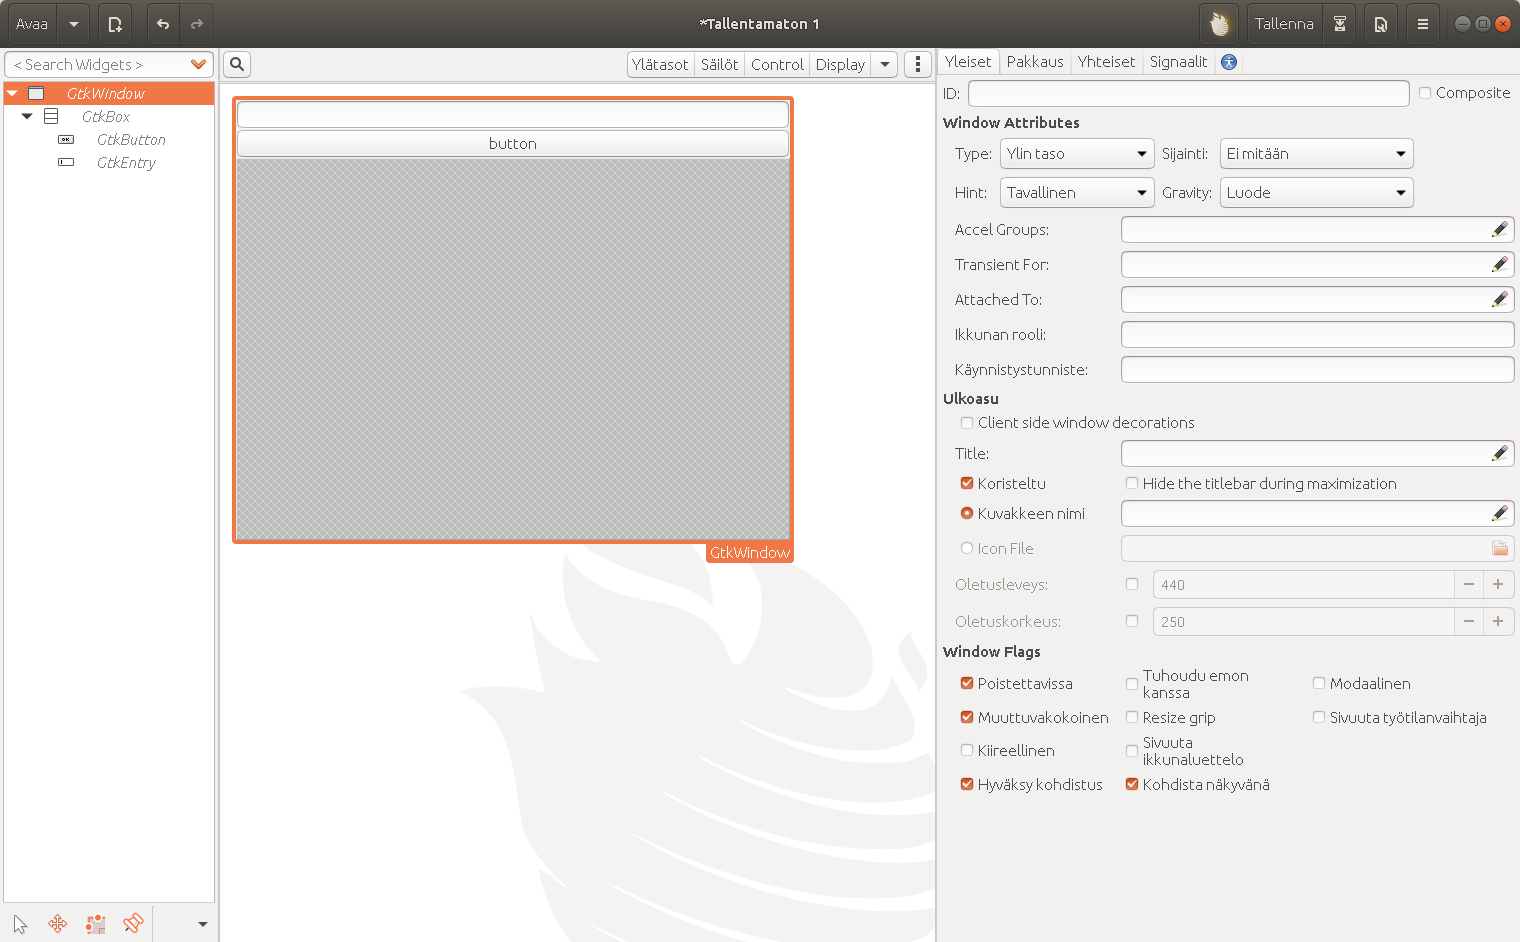Collapse the GtkBox tree node
The height and width of the screenshot is (942, 1520).
click(27, 117)
